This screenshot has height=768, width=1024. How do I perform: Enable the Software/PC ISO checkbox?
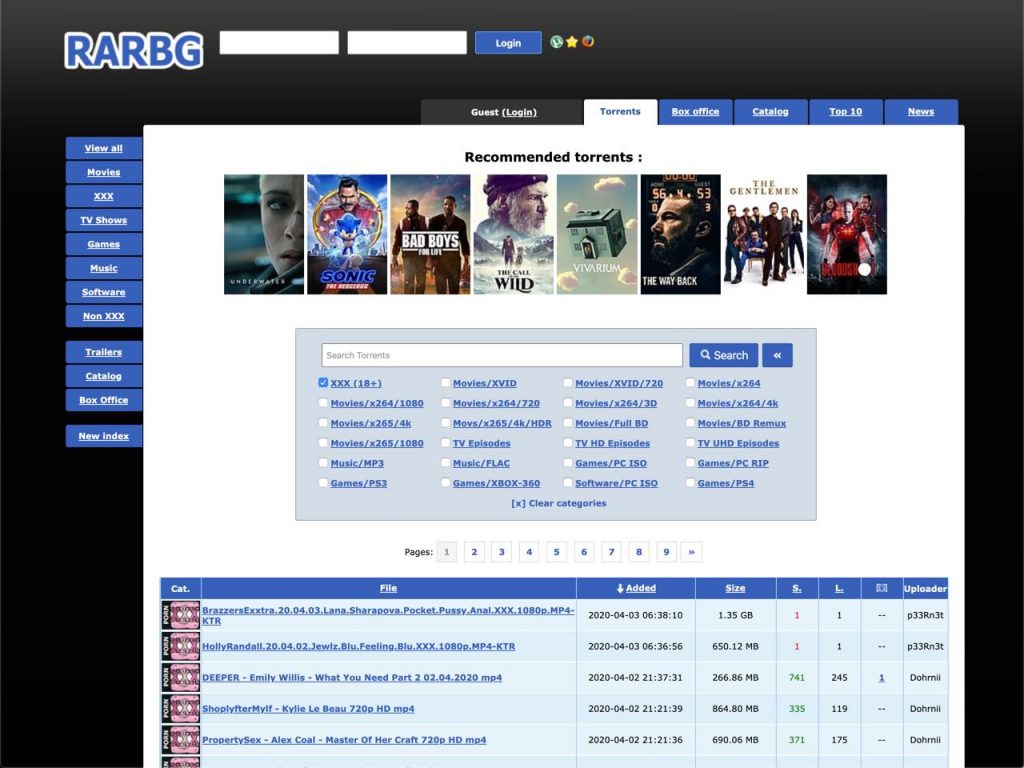(568, 483)
